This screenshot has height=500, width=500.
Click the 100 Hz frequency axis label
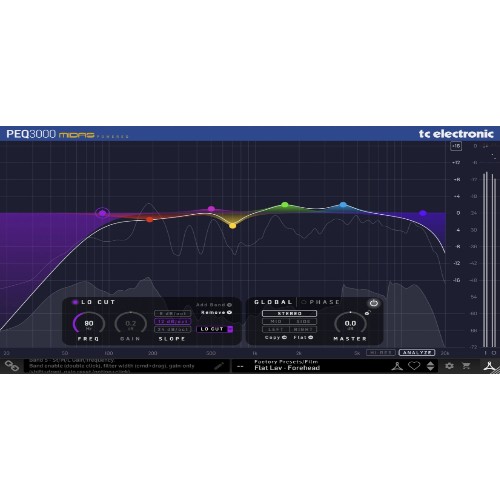point(109,353)
